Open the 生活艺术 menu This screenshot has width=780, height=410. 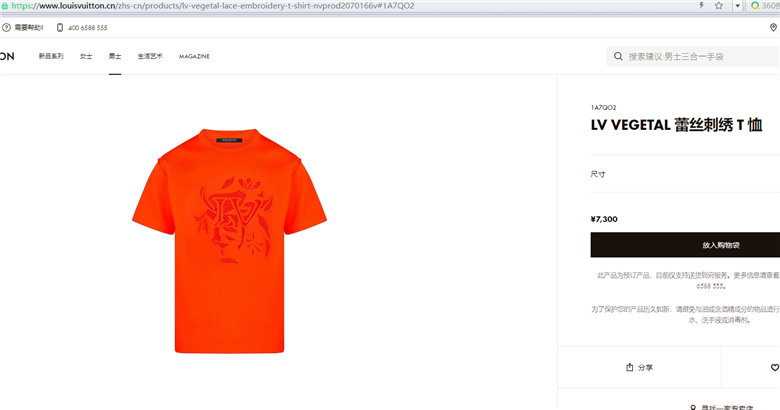click(150, 56)
